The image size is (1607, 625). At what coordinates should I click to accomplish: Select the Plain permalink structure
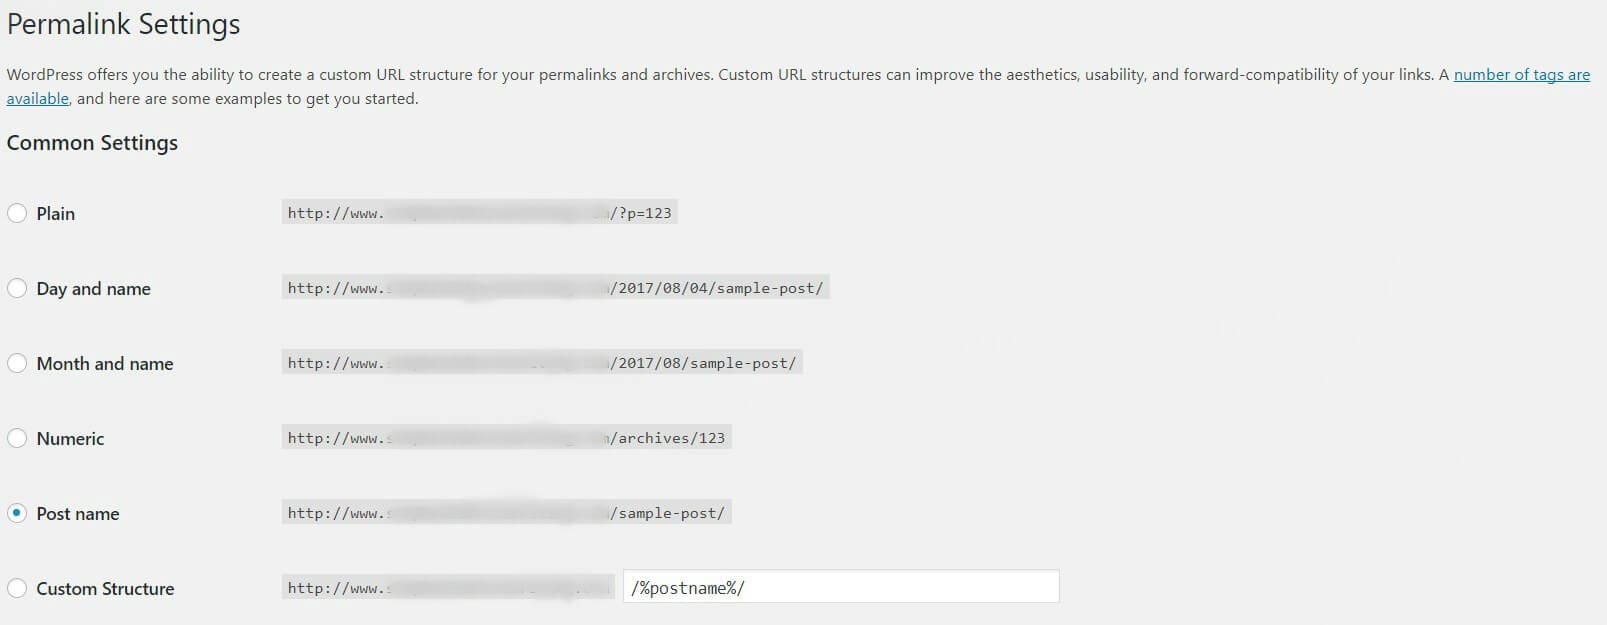point(17,213)
